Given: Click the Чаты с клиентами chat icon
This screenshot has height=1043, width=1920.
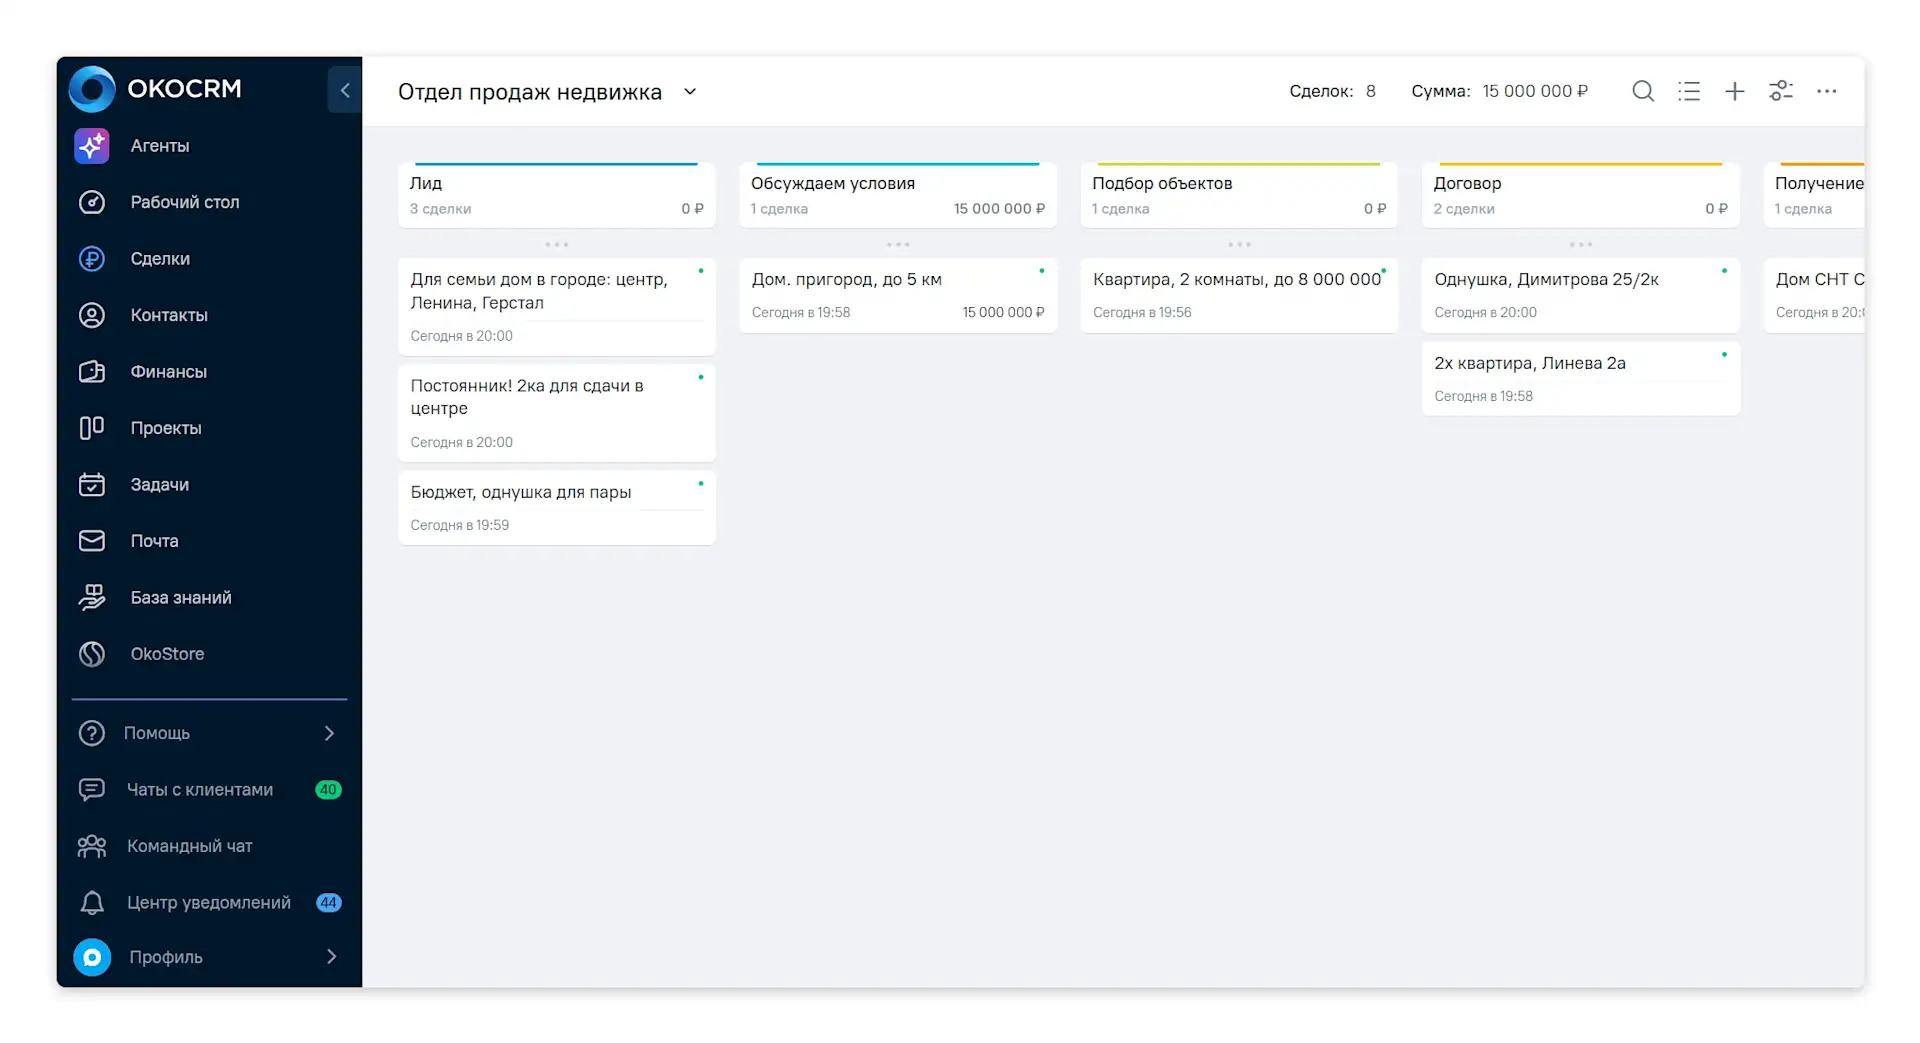Looking at the screenshot, I should tap(92, 790).
